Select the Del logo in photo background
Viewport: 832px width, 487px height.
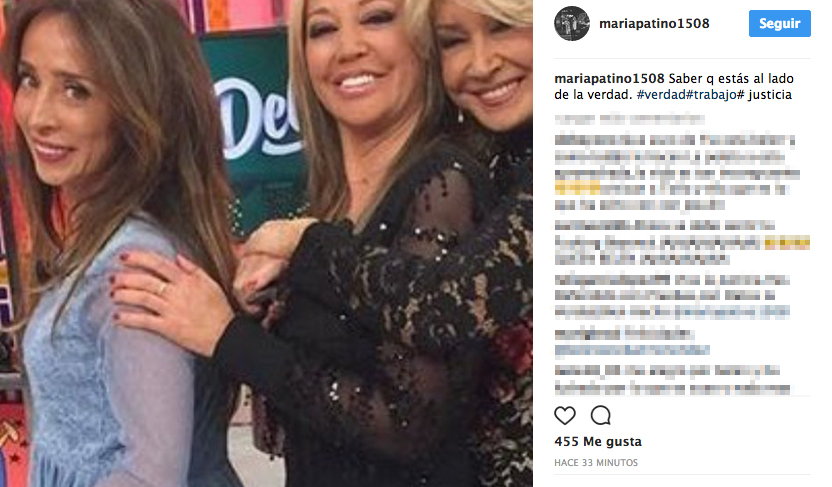pos(258,119)
